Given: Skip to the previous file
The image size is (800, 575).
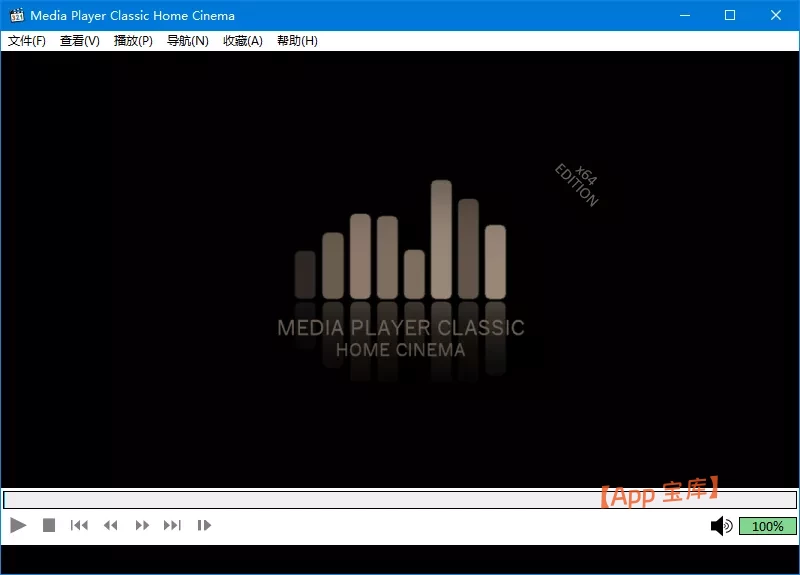Looking at the screenshot, I should click(x=79, y=525).
